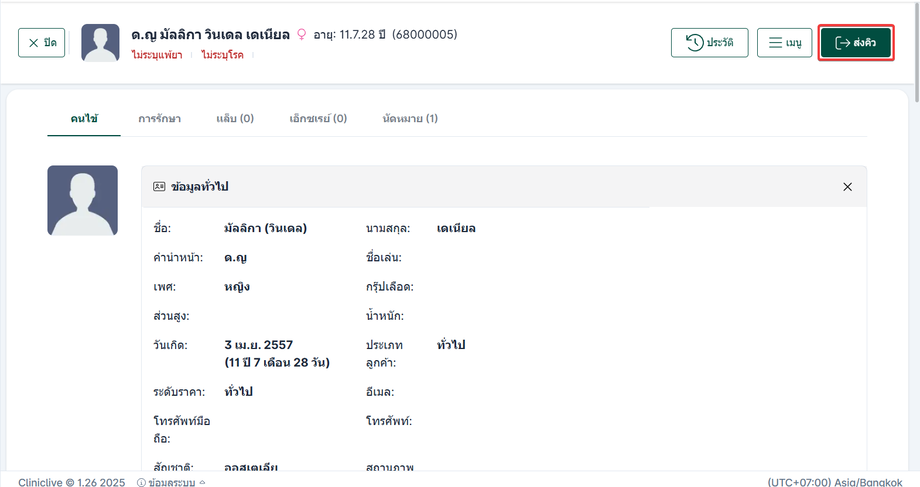Click the large patient profile photo
Viewport: 920px width, 487px height.
coord(82,200)
